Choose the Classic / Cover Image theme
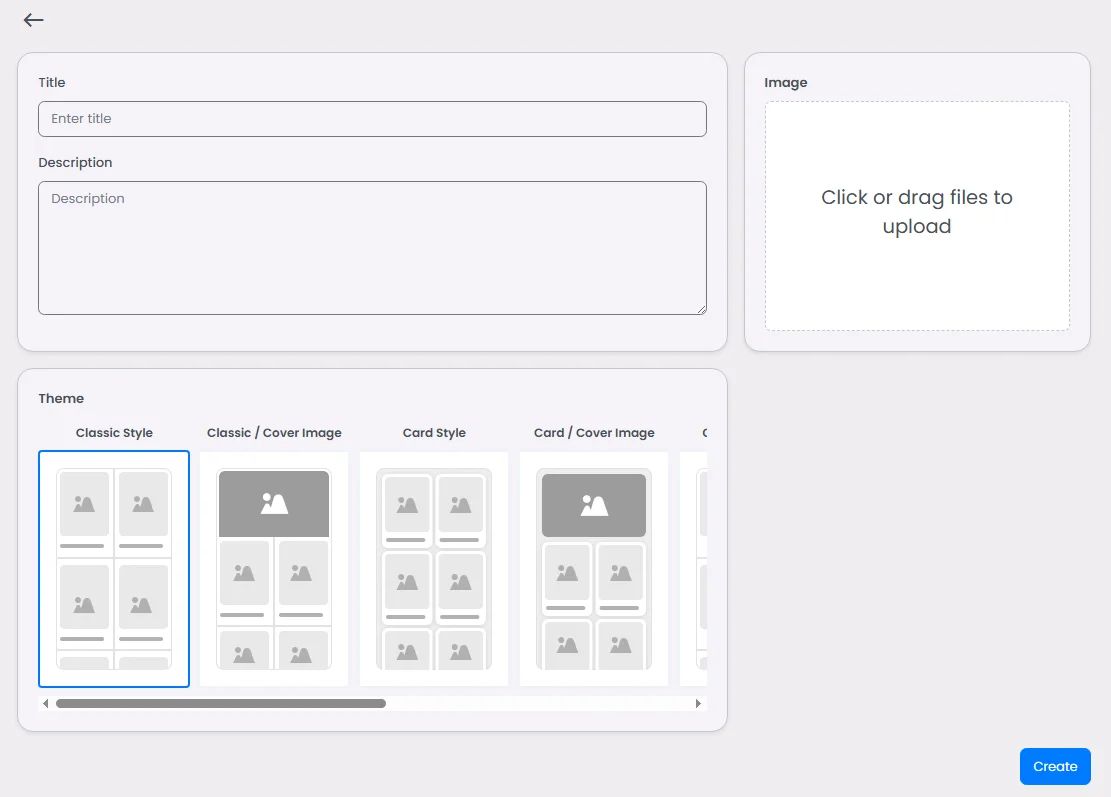Screen dimensions: 1111x797 point(274,569)
